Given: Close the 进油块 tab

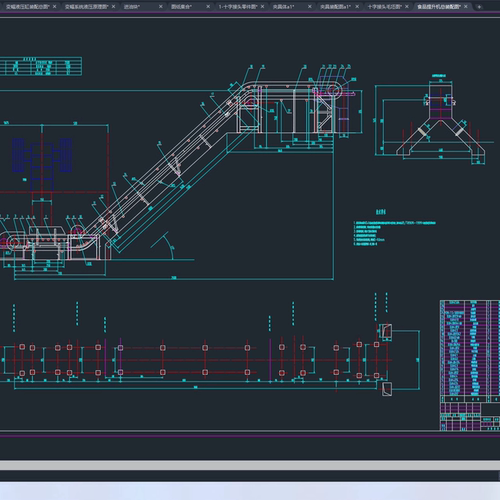Looking at the screenshot, I should [x=161, y=7].
